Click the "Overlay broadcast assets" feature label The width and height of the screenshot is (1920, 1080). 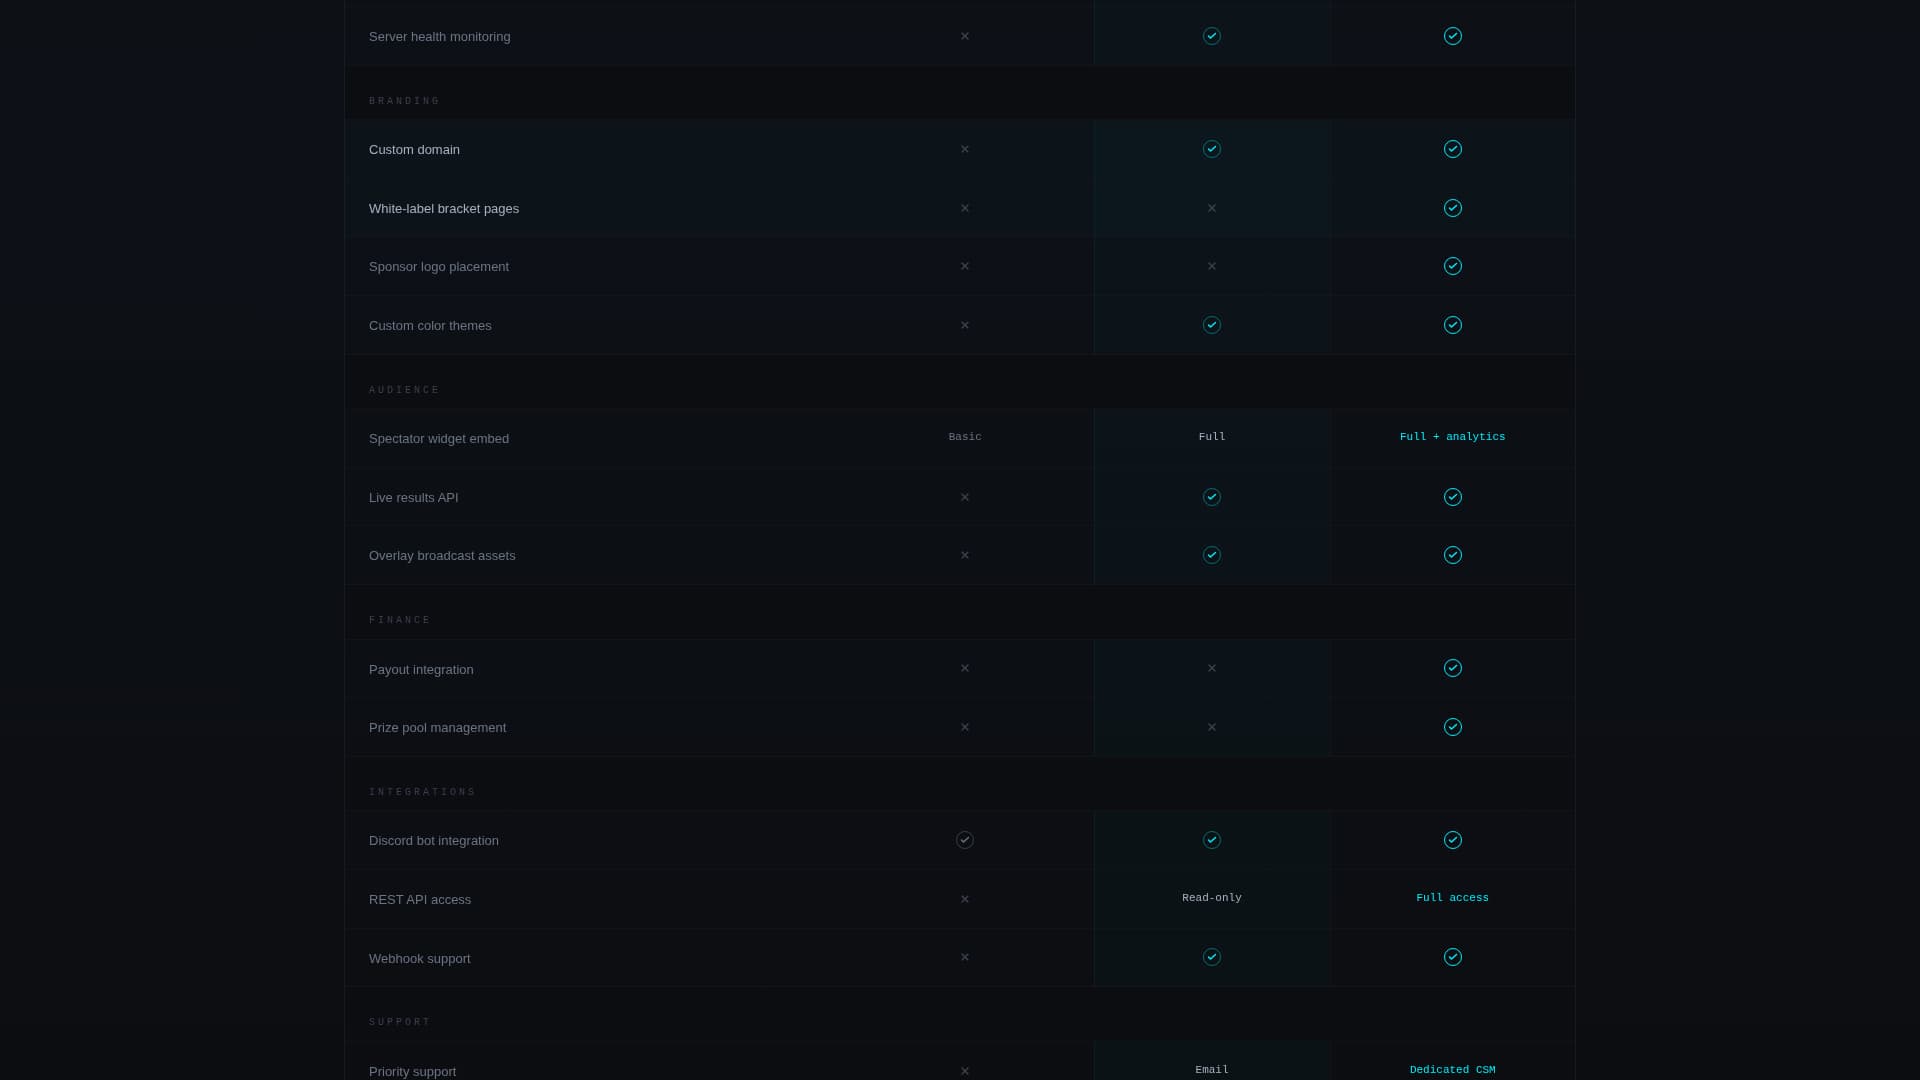pos(442,556)
